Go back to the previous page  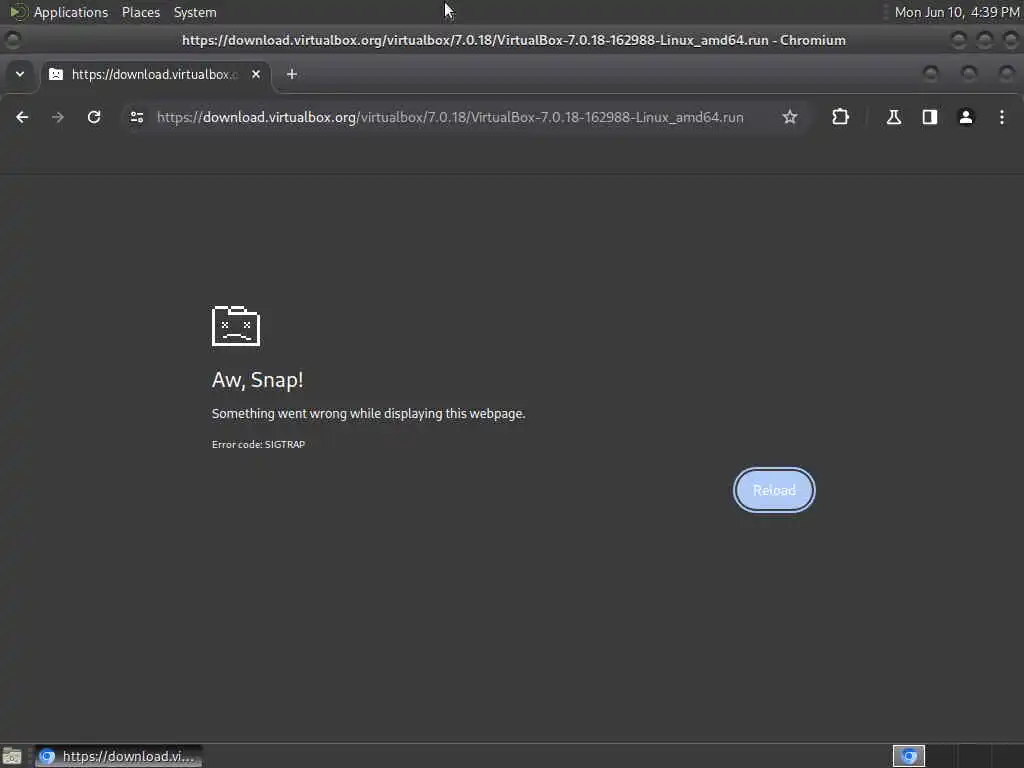pyautogui.click(x=22, y=117)
